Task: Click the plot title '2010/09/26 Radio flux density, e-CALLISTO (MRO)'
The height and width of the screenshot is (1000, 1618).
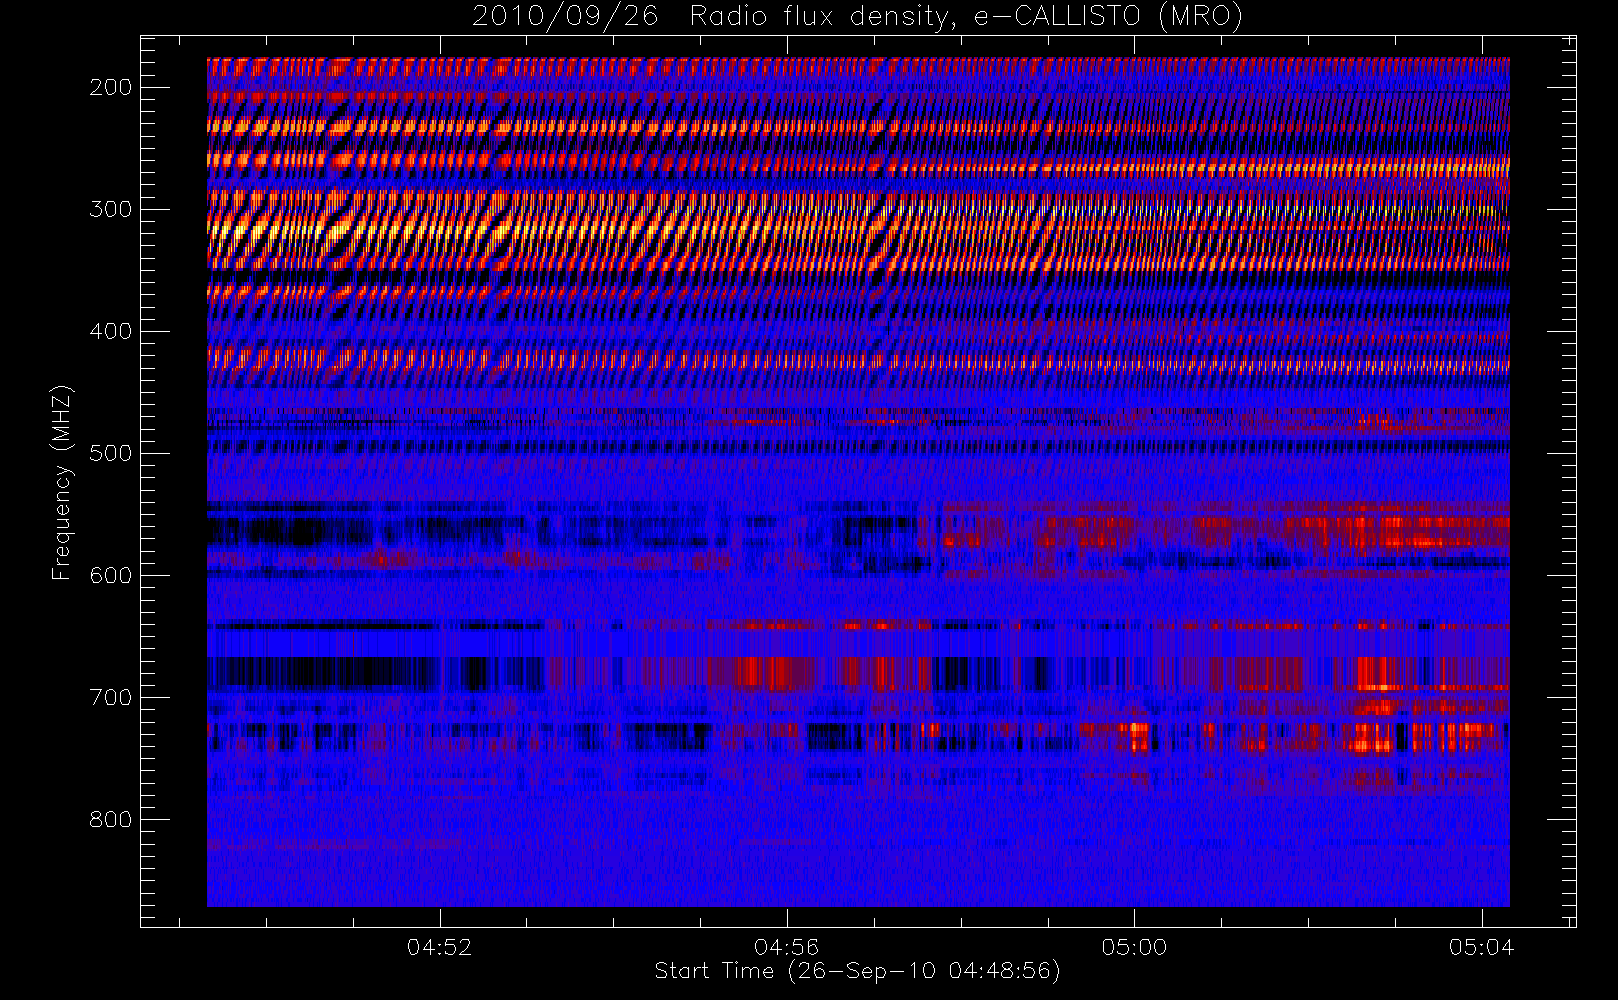Action: [x=857, y=17]
